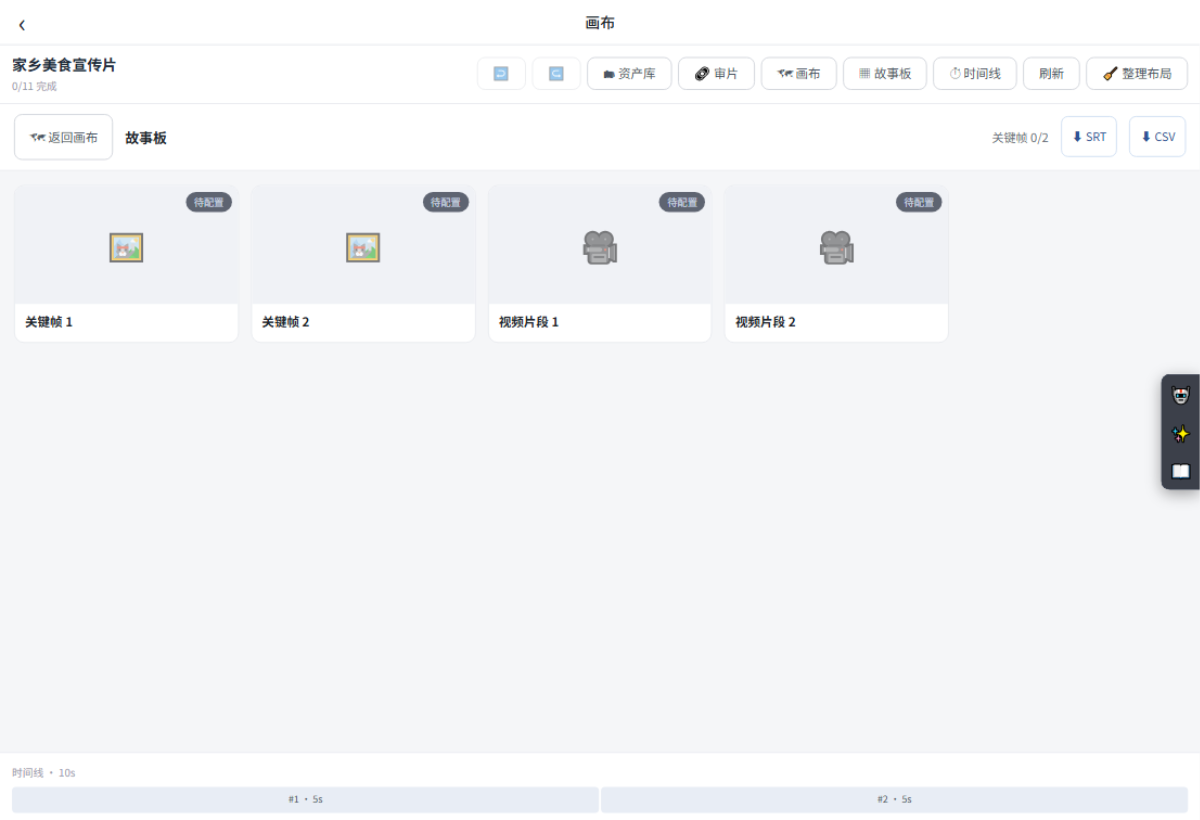Click the 视频片段 2 card title
This screenshot has height=820, width=1200.
pyautogui.click(x=766, y=322)
